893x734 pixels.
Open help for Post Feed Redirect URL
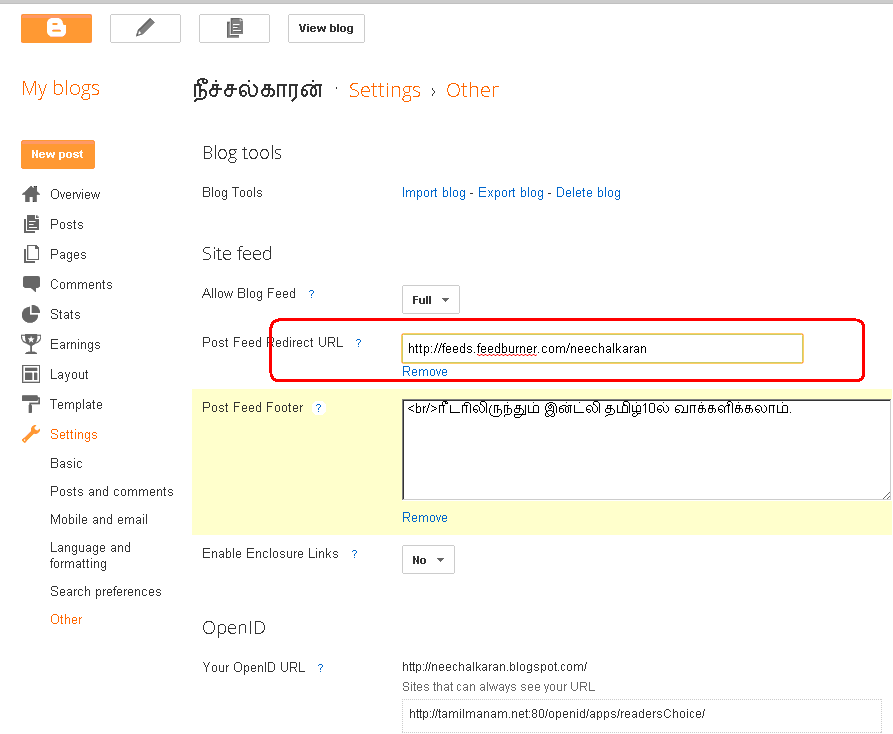(x=359, y=343)
